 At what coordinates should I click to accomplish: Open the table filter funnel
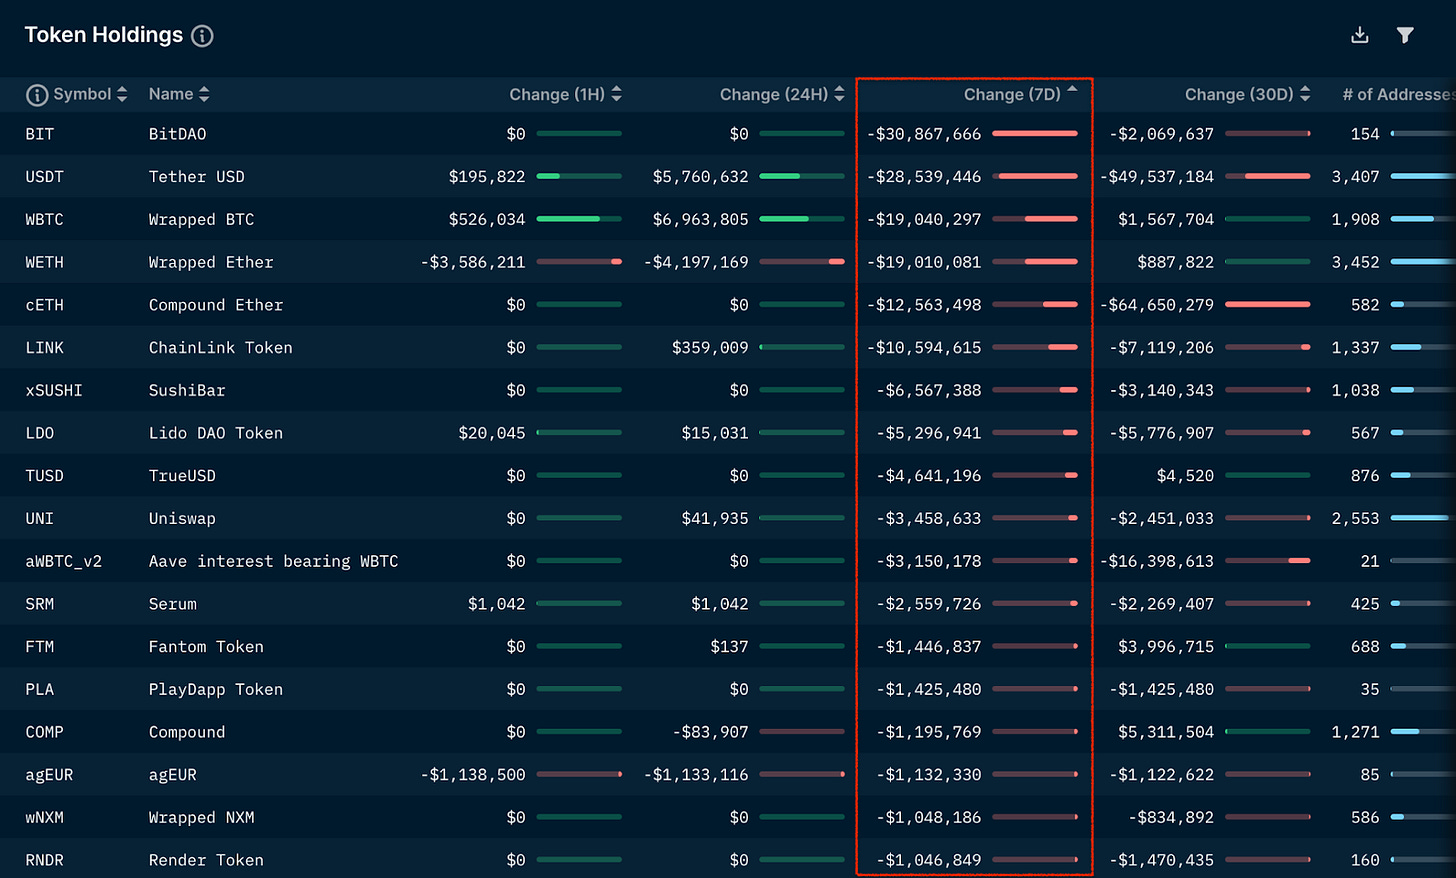coord(1405,35)
